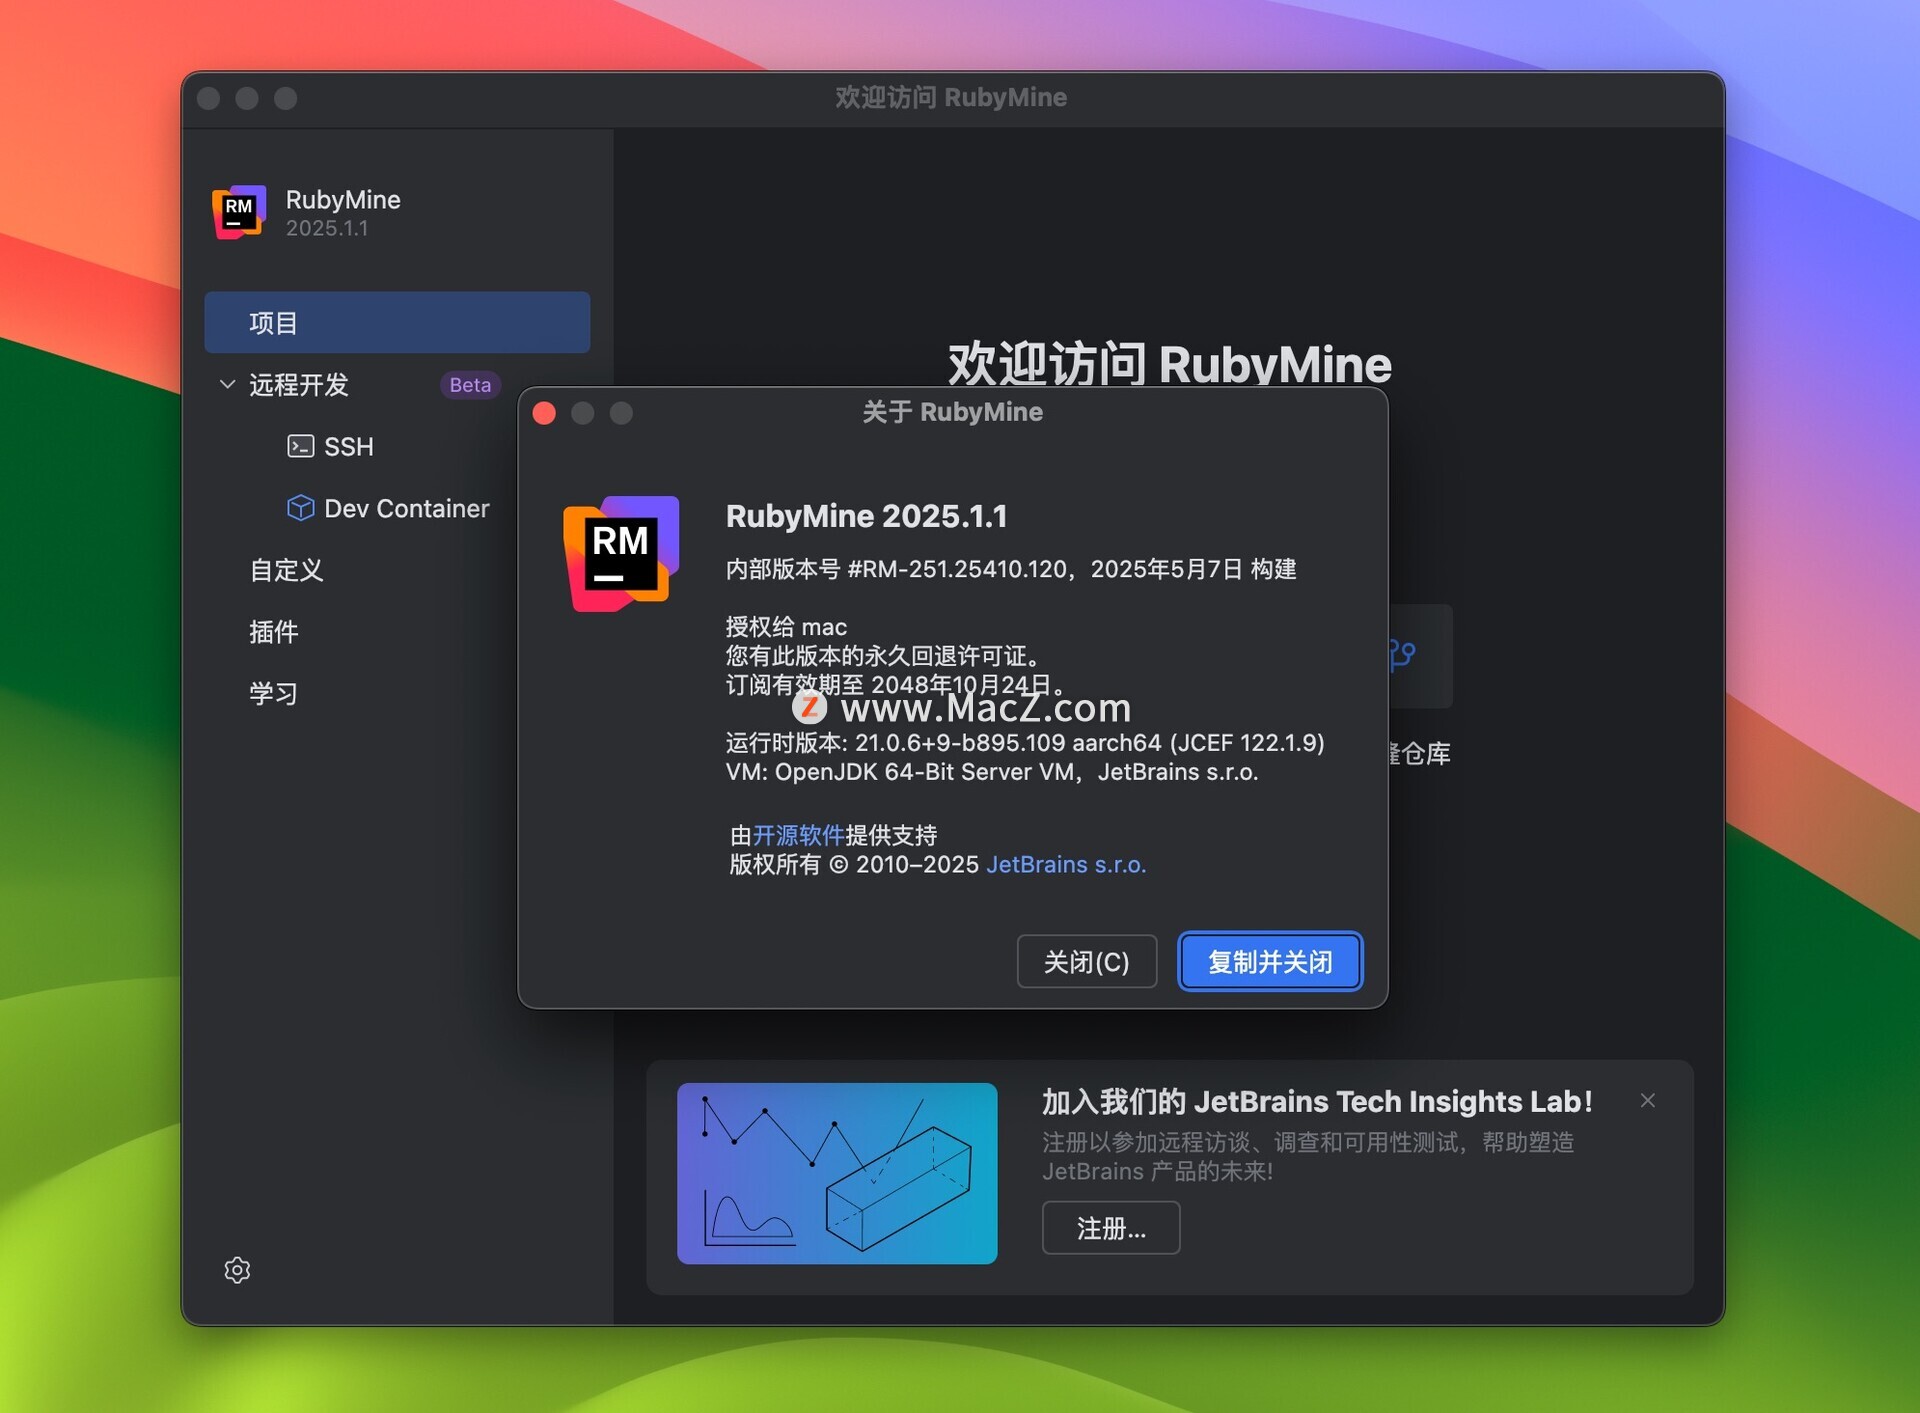Click the Dev Container cube icon
The height and width of the screenshot is (1413, 1920).
(x=300, y=508)
